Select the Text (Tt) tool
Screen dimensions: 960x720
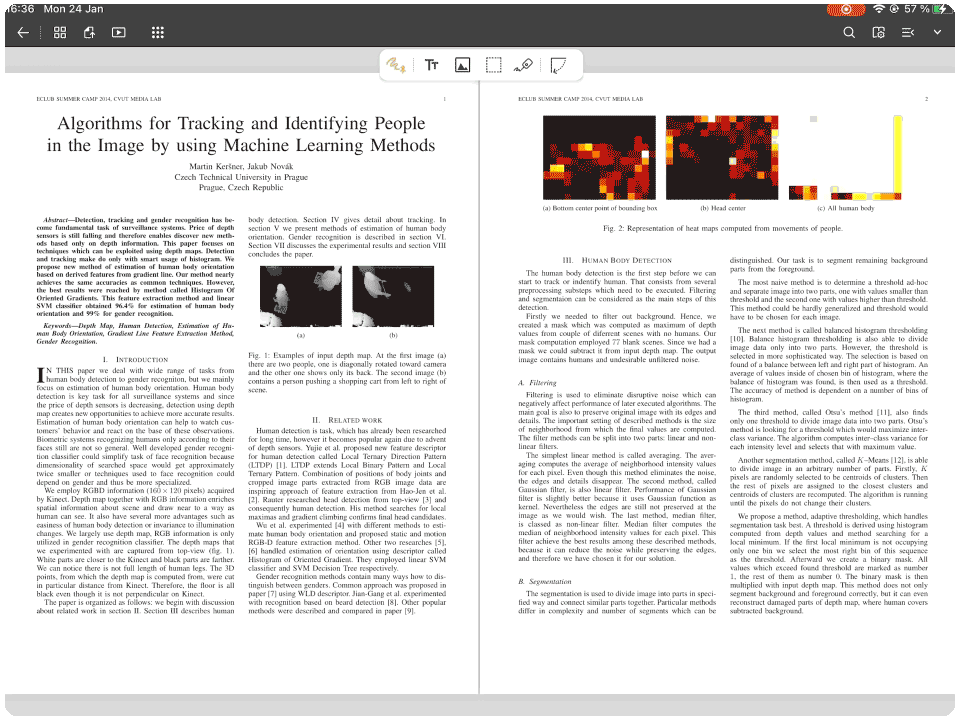432,65
